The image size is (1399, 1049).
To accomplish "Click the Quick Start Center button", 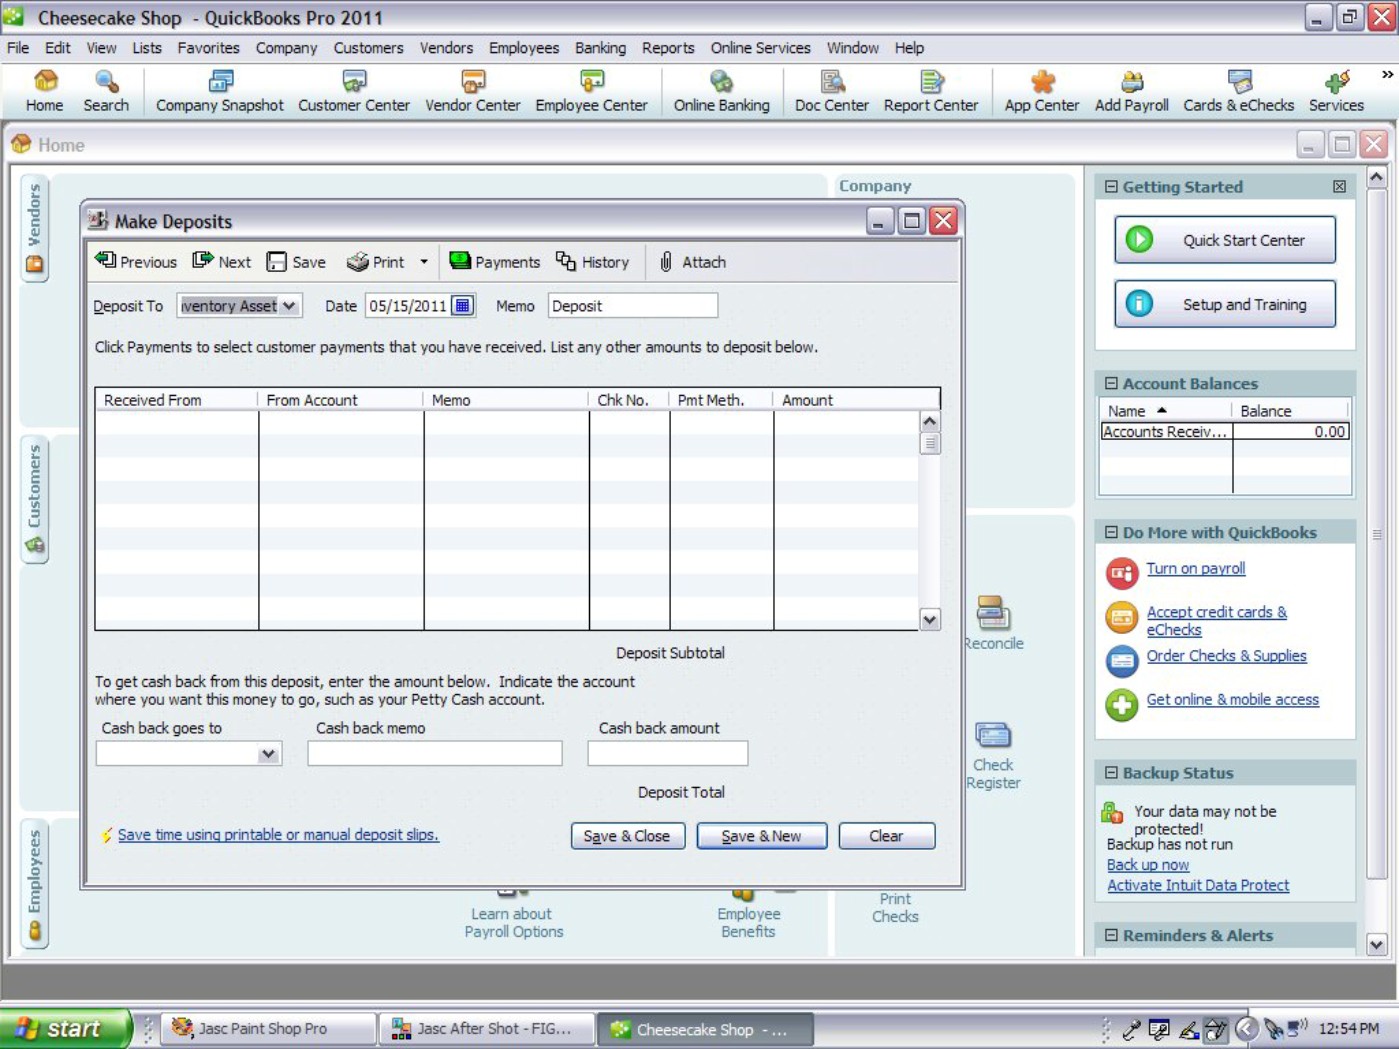I will pyautogui.click(x=1225, y=240).
